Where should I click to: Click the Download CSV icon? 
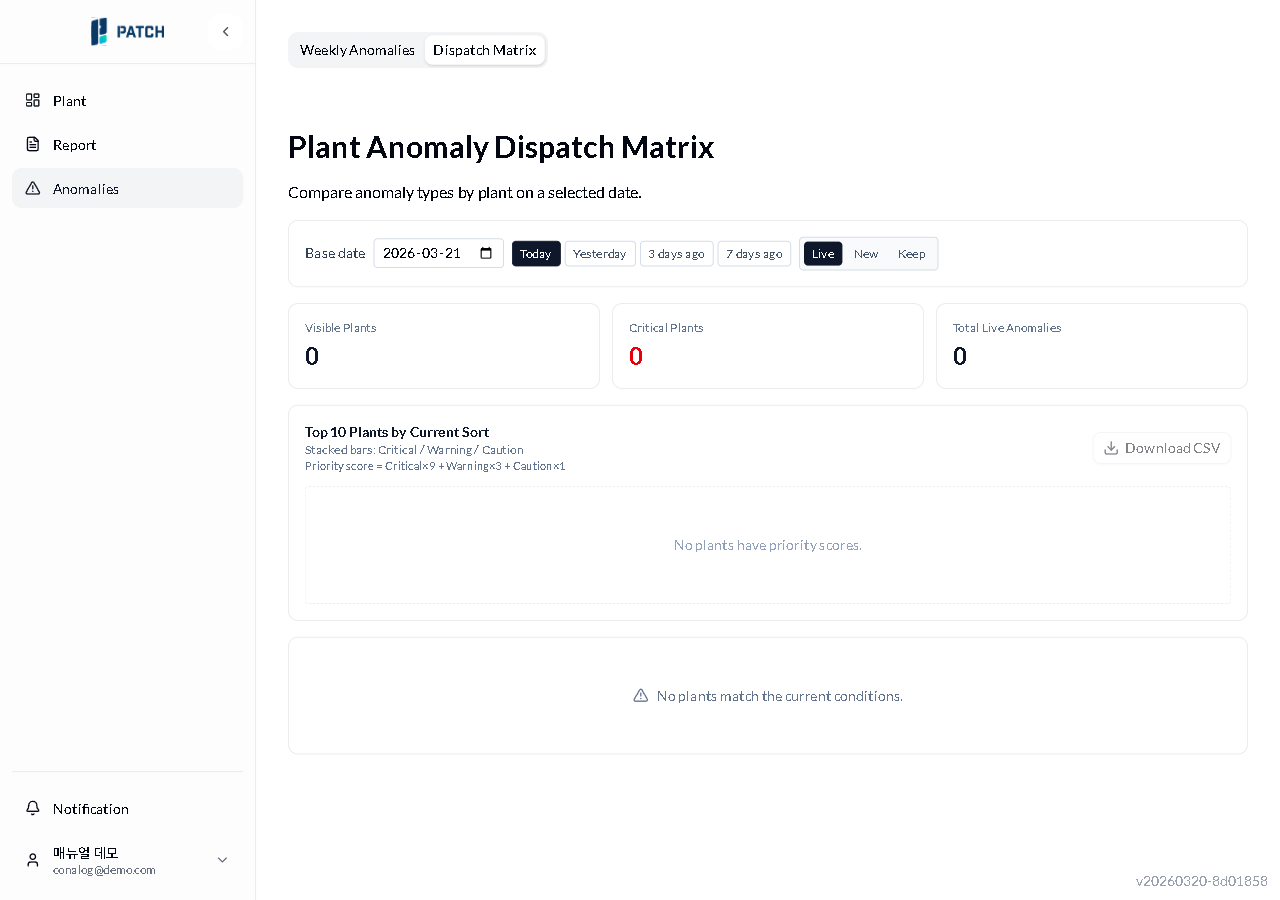1111,448
